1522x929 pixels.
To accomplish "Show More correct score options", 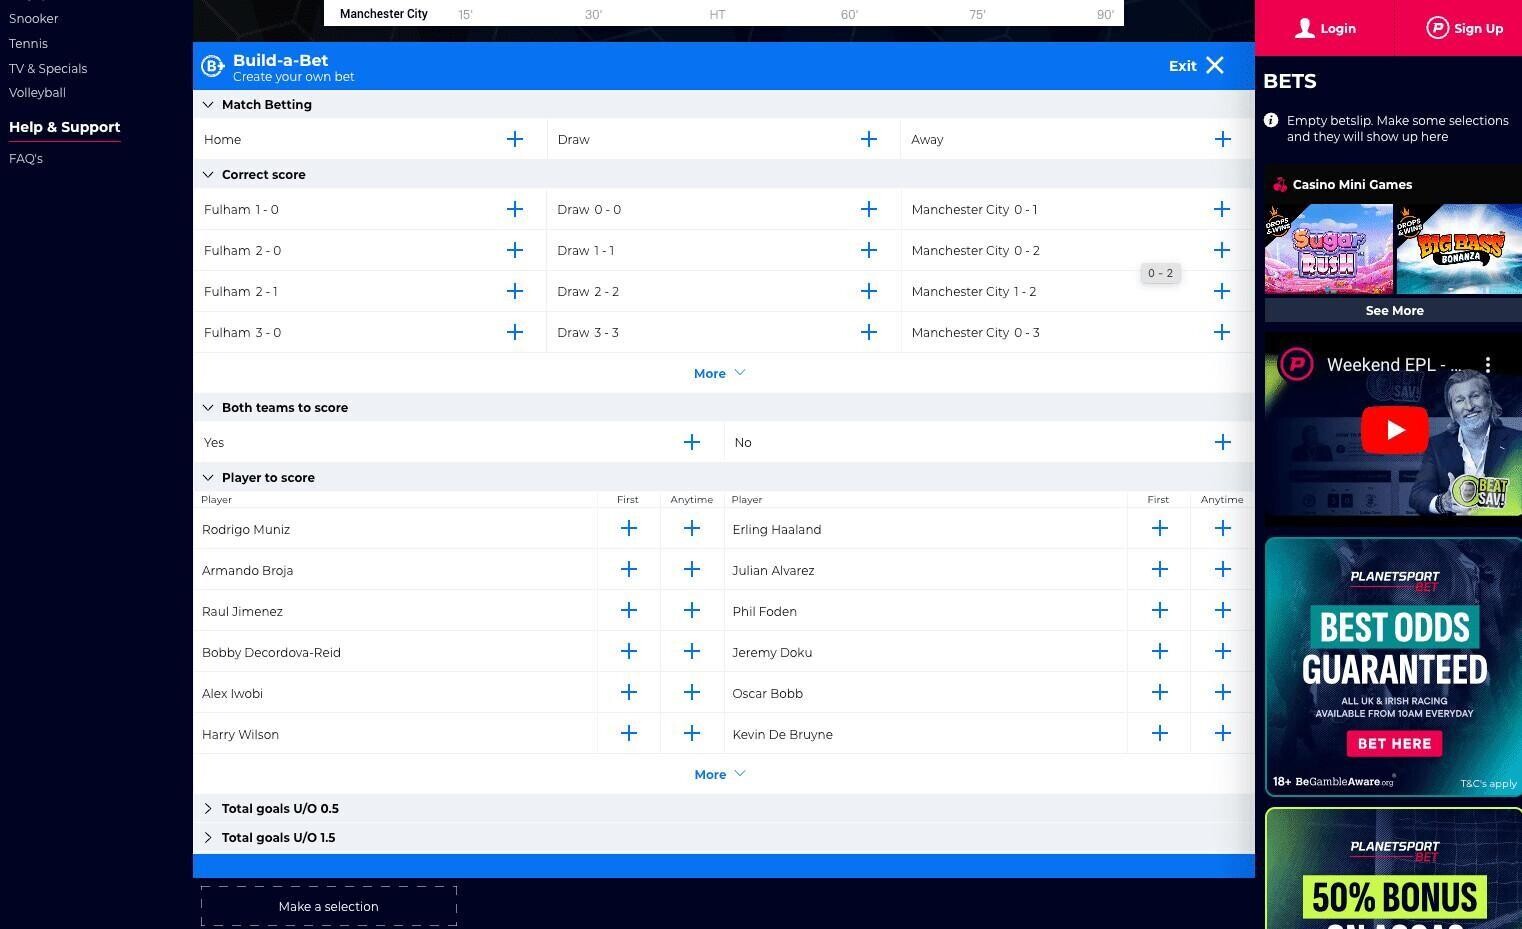I will click(719, 374).
